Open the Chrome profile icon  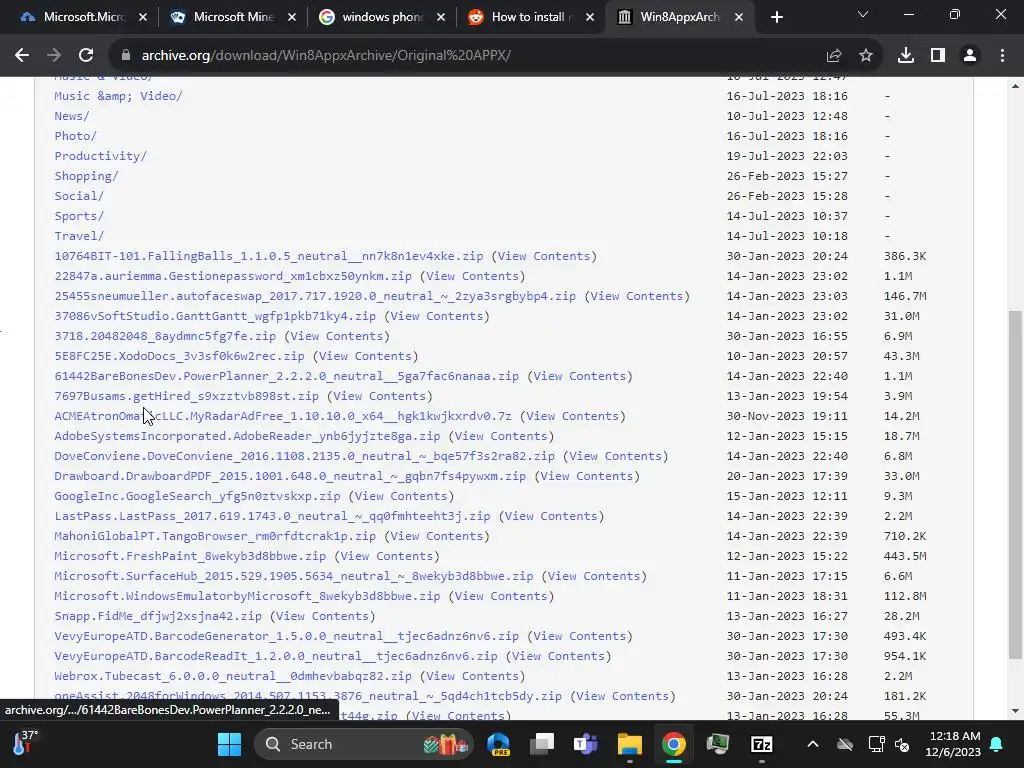[x=970, y=56]
